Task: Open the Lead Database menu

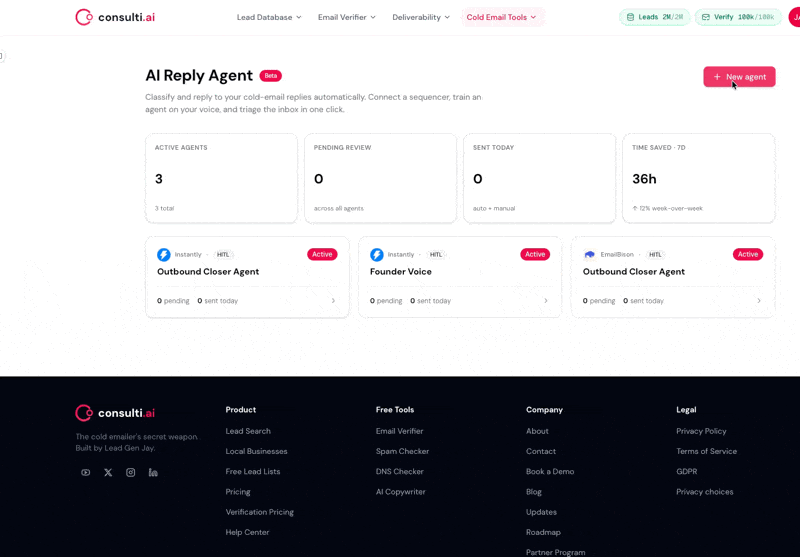Action: (x=269, y=17)
